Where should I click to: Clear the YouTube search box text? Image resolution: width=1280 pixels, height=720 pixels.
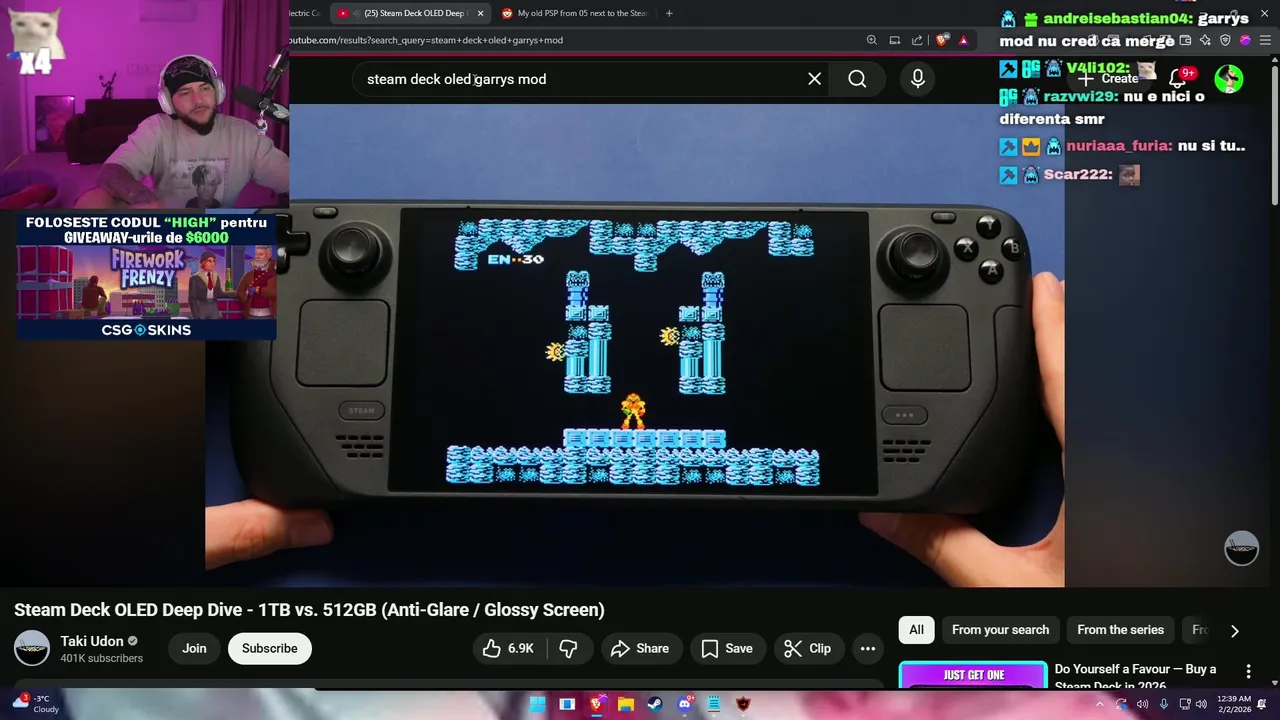[815, 79]
